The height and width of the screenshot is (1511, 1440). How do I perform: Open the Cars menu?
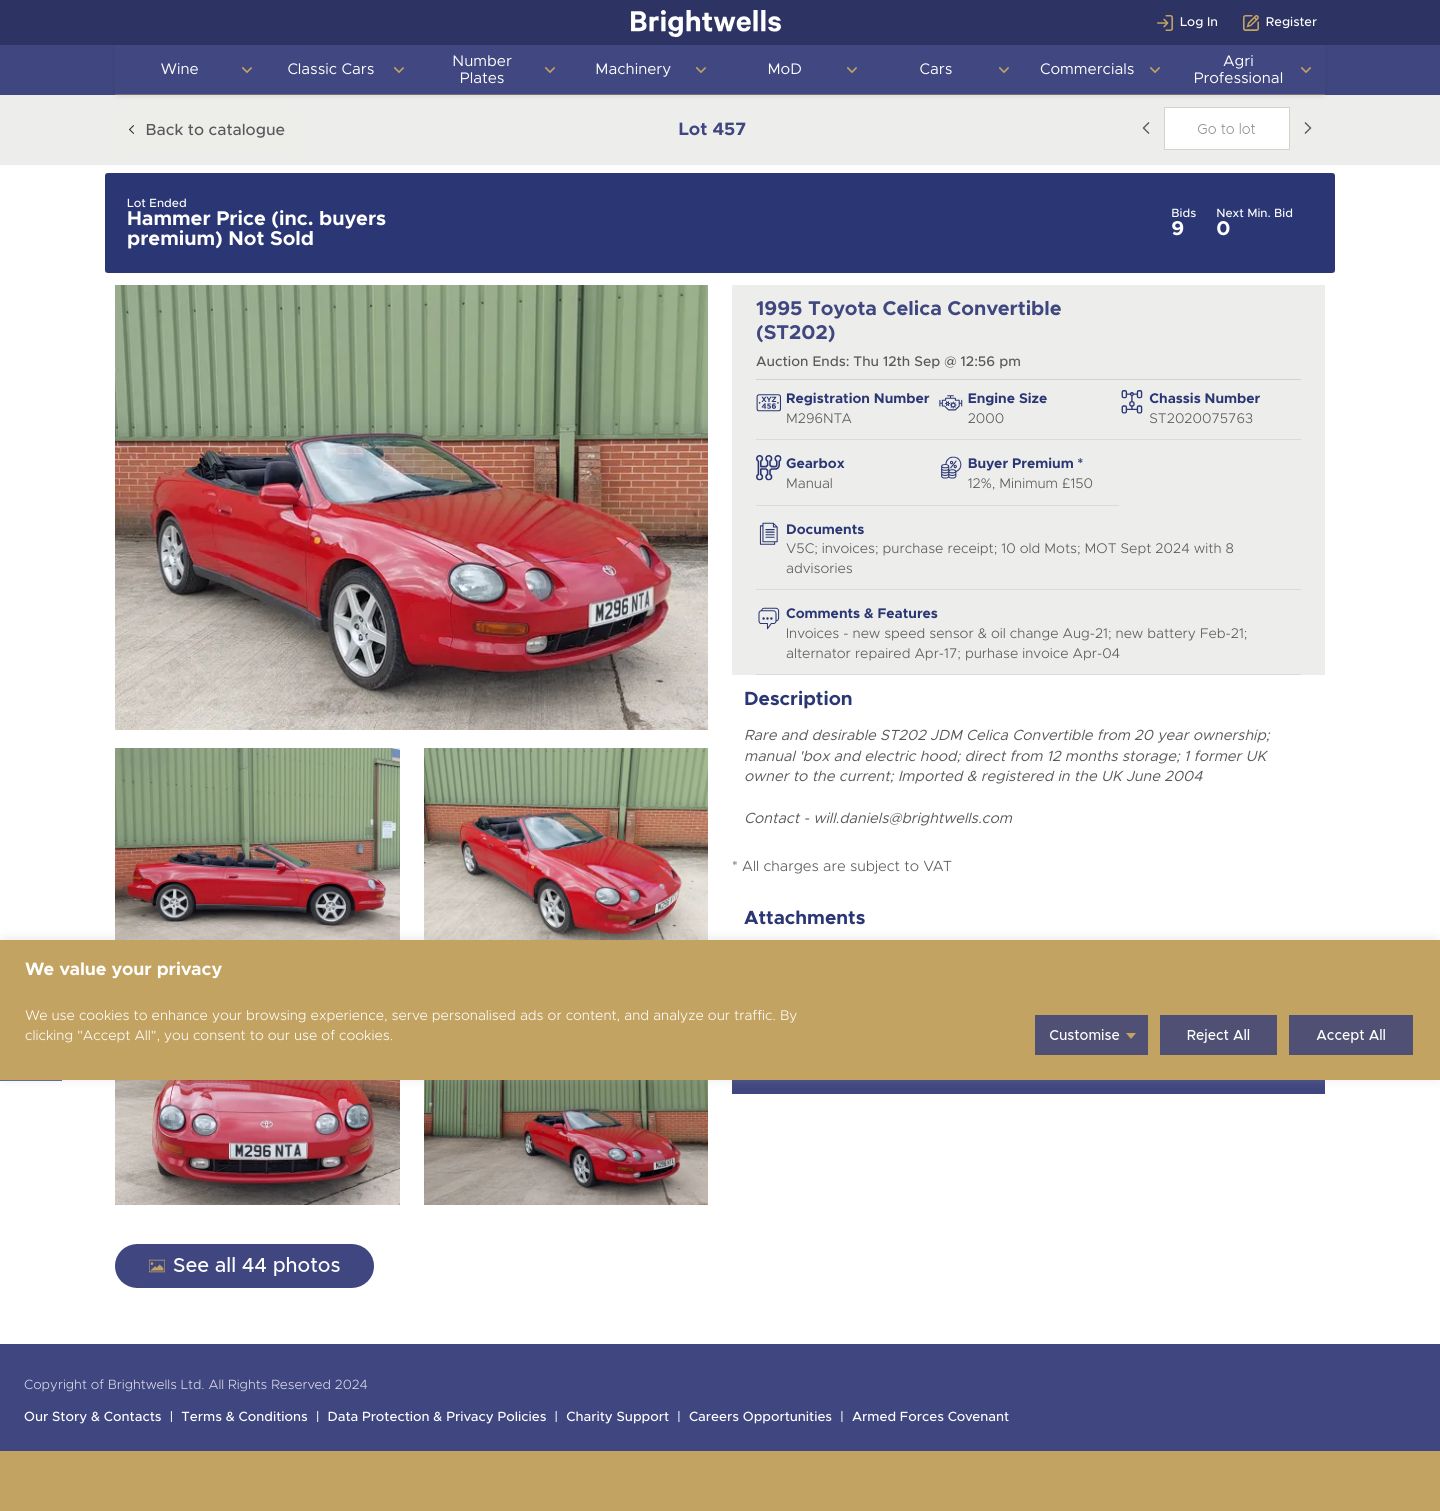coord(936,69)
